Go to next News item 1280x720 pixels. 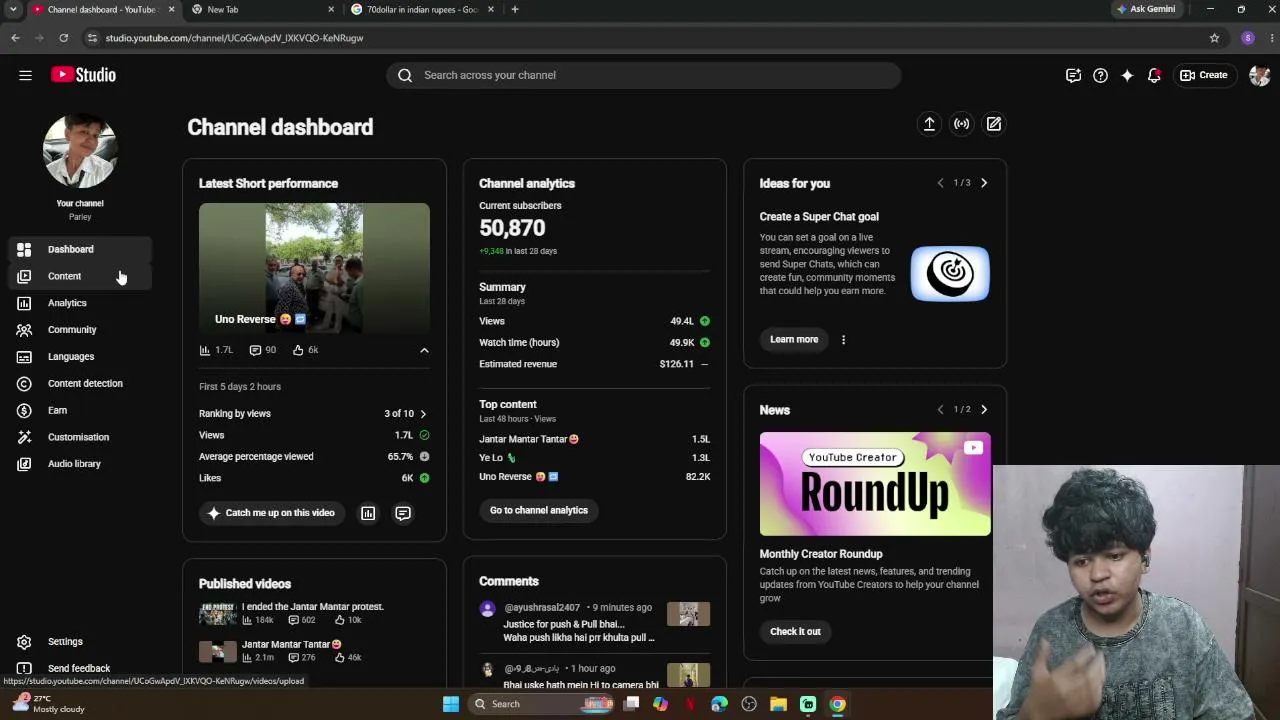coord(984,409)
